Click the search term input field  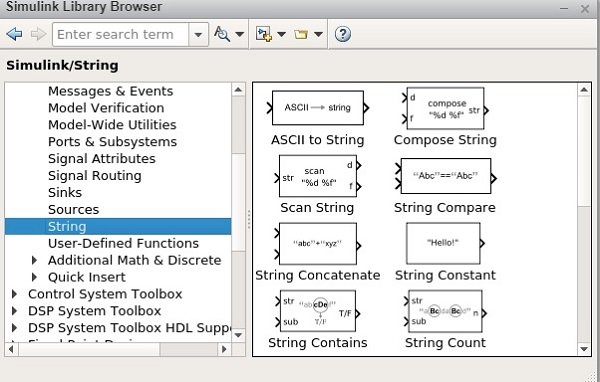[121, 34]
